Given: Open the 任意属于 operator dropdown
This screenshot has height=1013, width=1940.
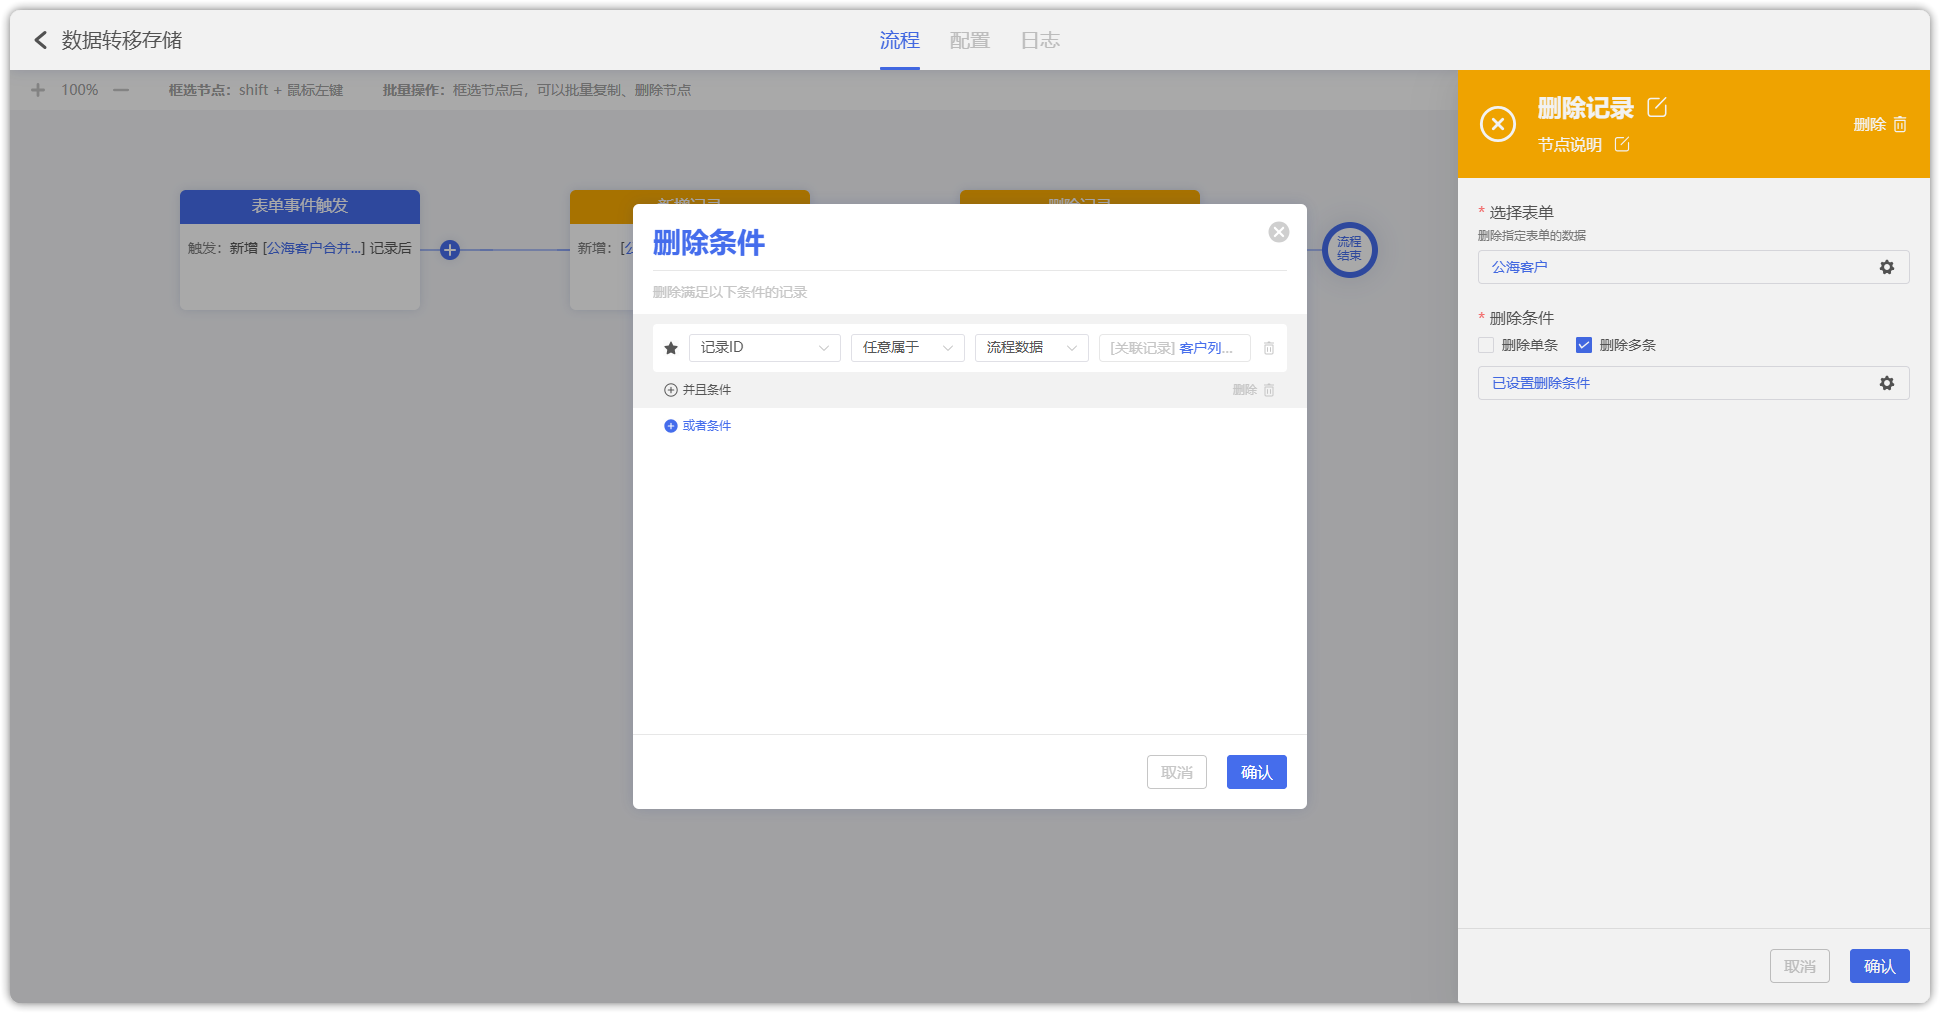Looking at the screenshot, I should click(907, 347).
